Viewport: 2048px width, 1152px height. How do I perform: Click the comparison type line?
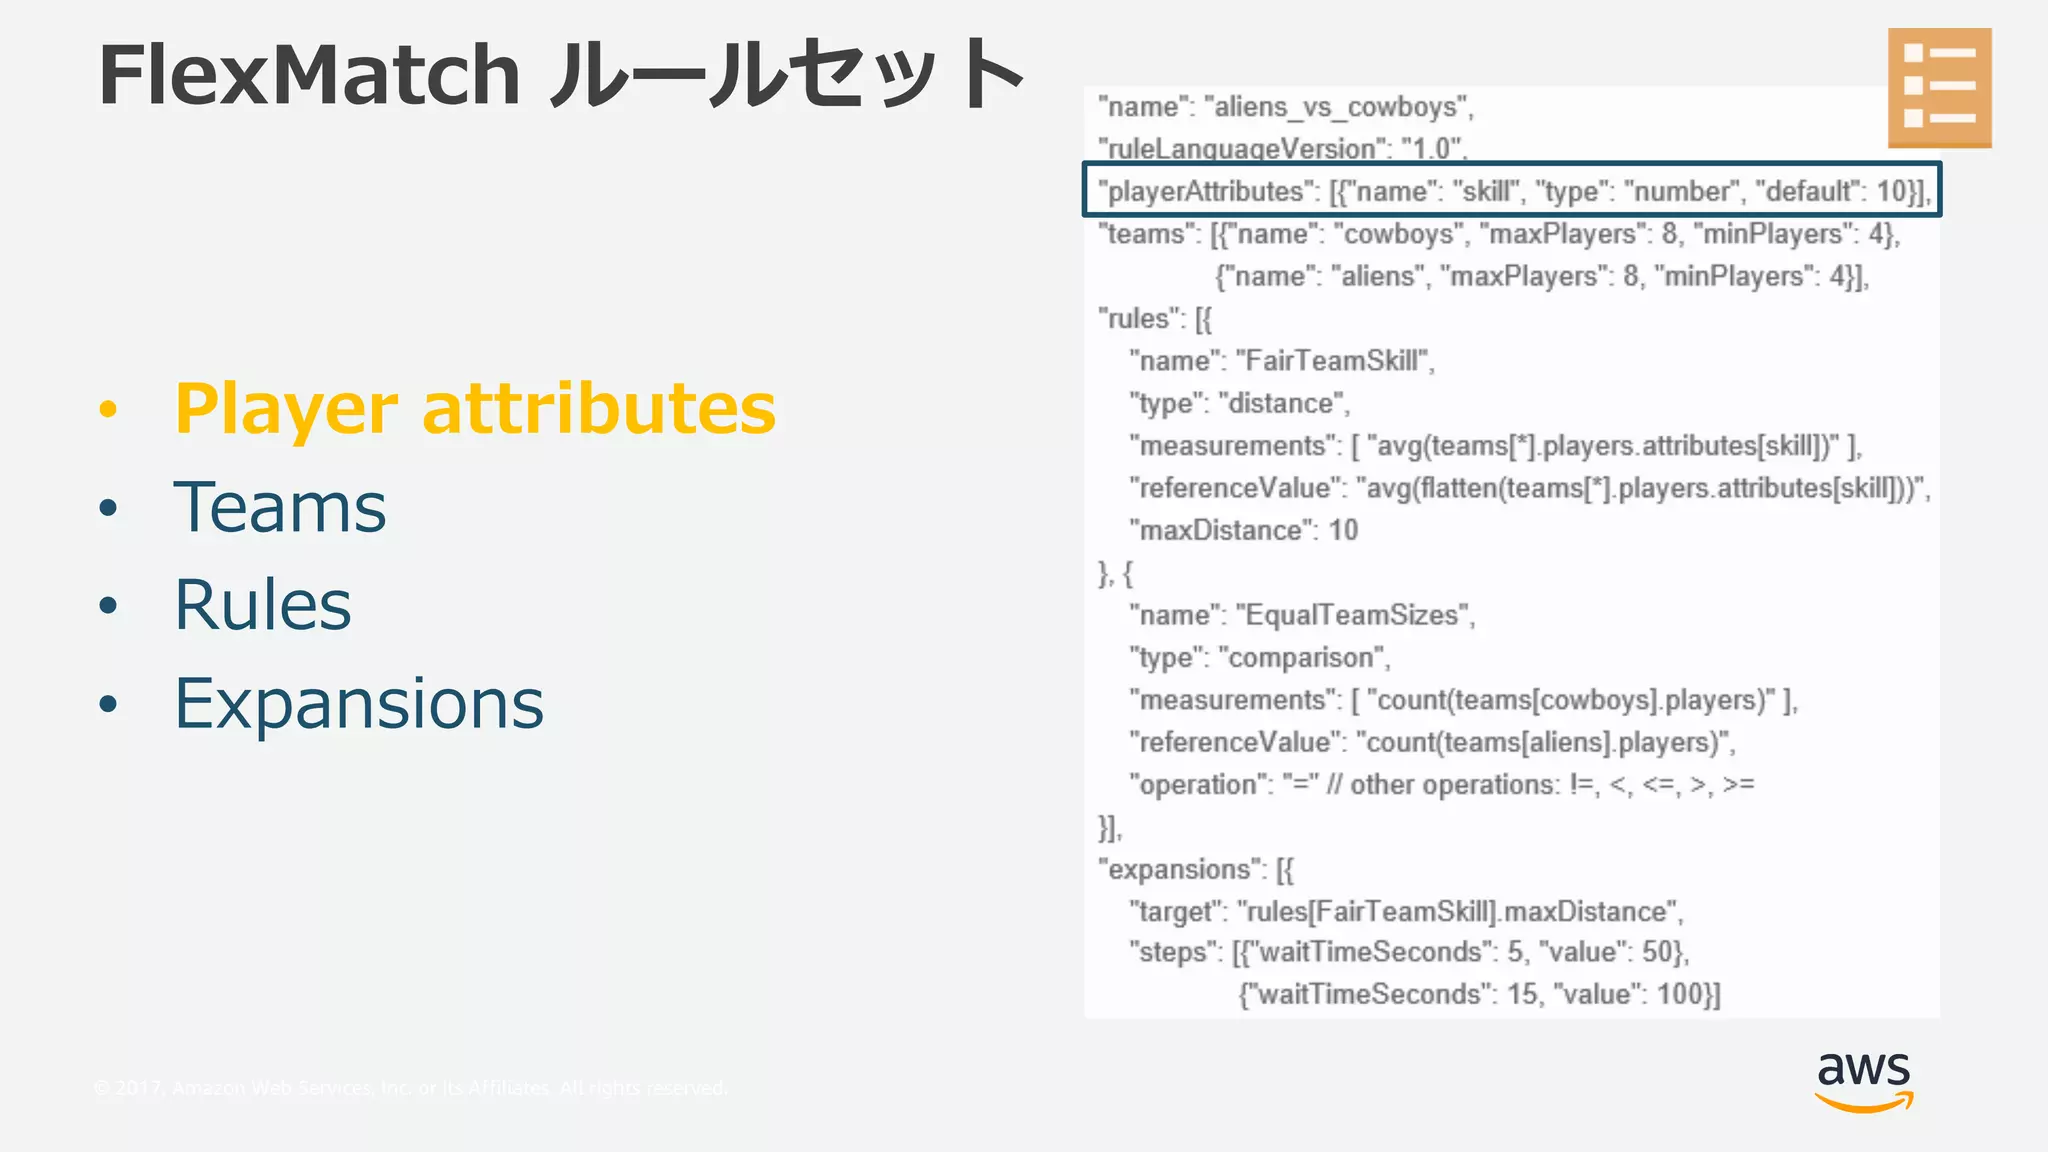click(1259, 657)
